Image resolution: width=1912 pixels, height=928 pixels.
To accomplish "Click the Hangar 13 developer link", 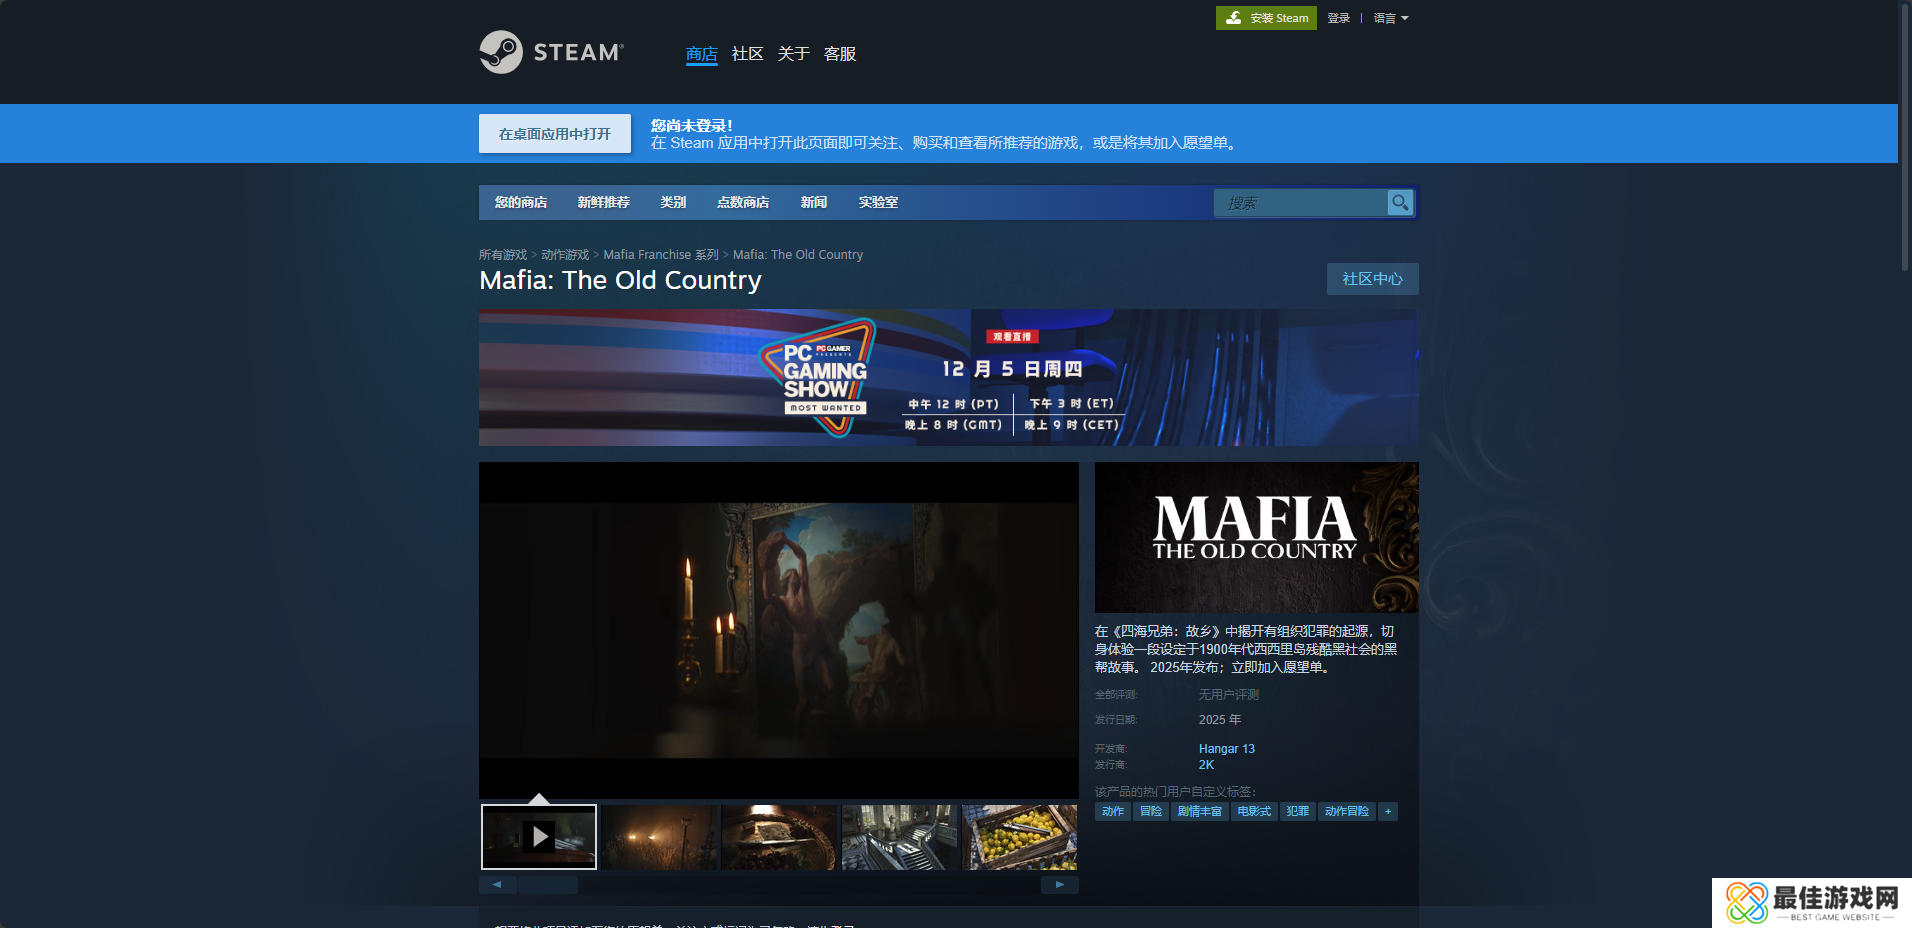I will coord(1226,749).
